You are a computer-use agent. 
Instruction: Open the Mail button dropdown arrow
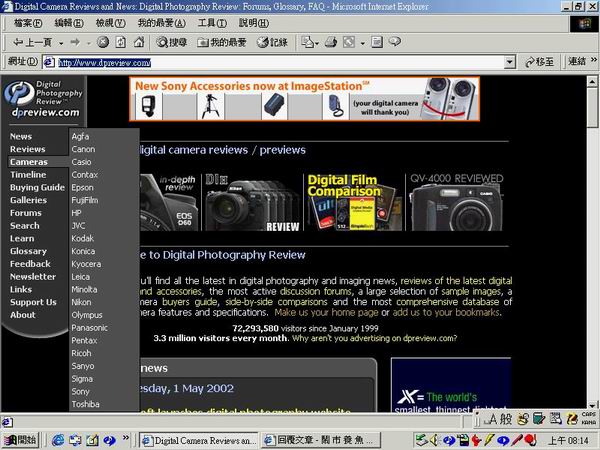tap(317, 44)
